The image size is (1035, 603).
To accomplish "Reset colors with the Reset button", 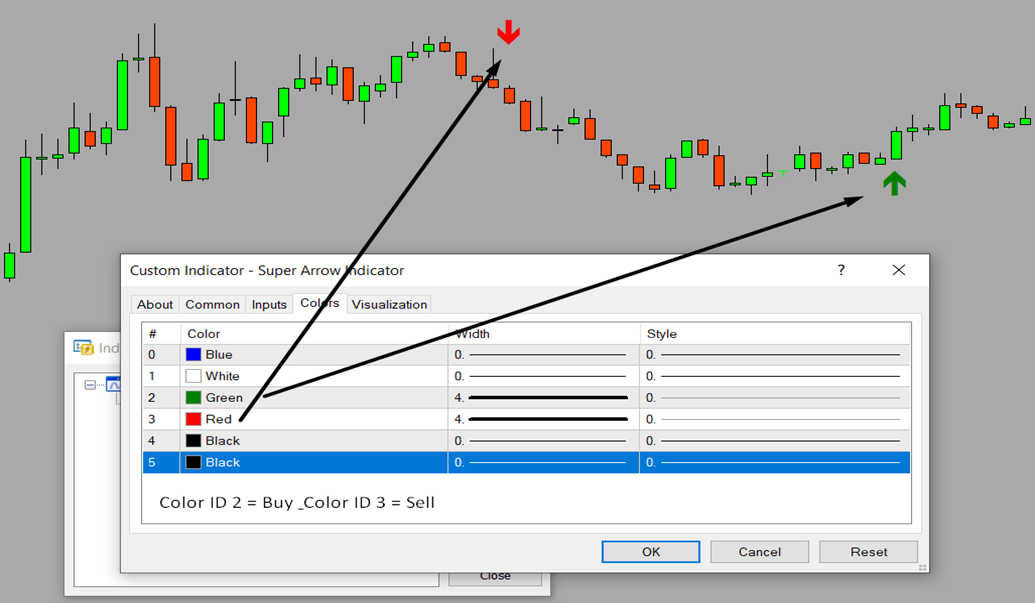I will click(868, 552).
